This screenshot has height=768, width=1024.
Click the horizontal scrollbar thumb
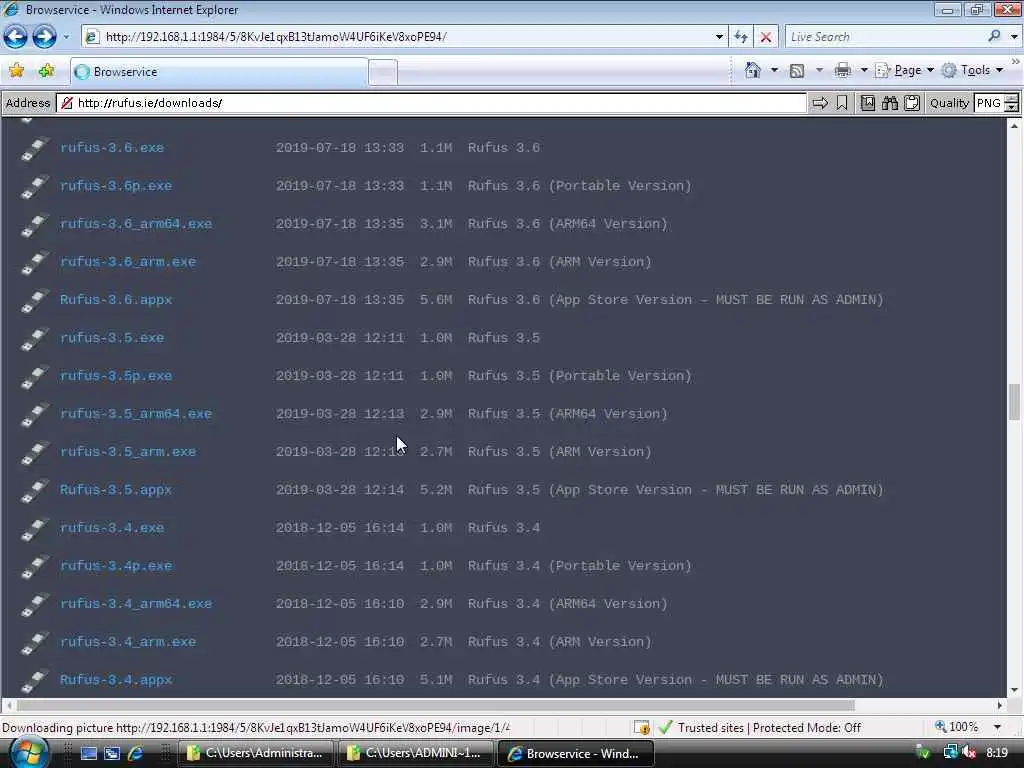click(x=436, y=705)
